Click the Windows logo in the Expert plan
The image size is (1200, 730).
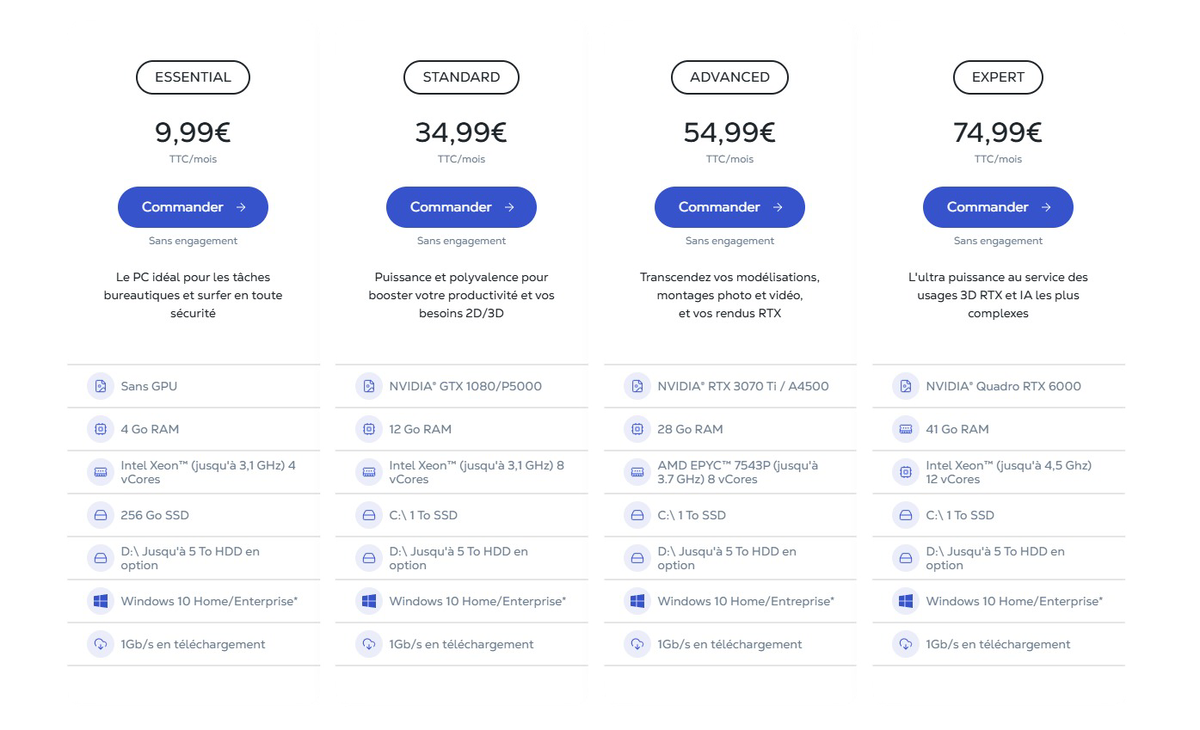[905, 601]
